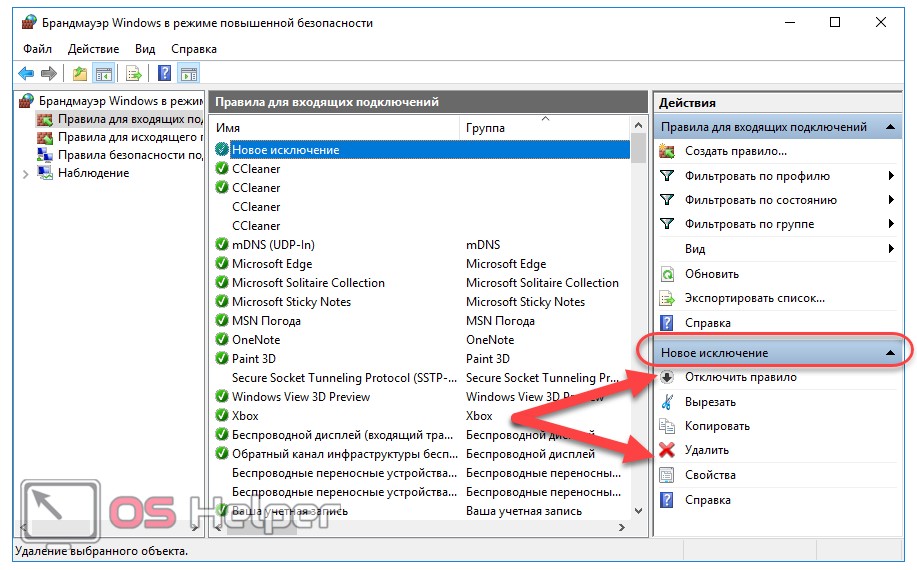Click the blue Help toolbar icon
Image resolution: width=917 pixels, height=570 pixels.
pos(164,73)
